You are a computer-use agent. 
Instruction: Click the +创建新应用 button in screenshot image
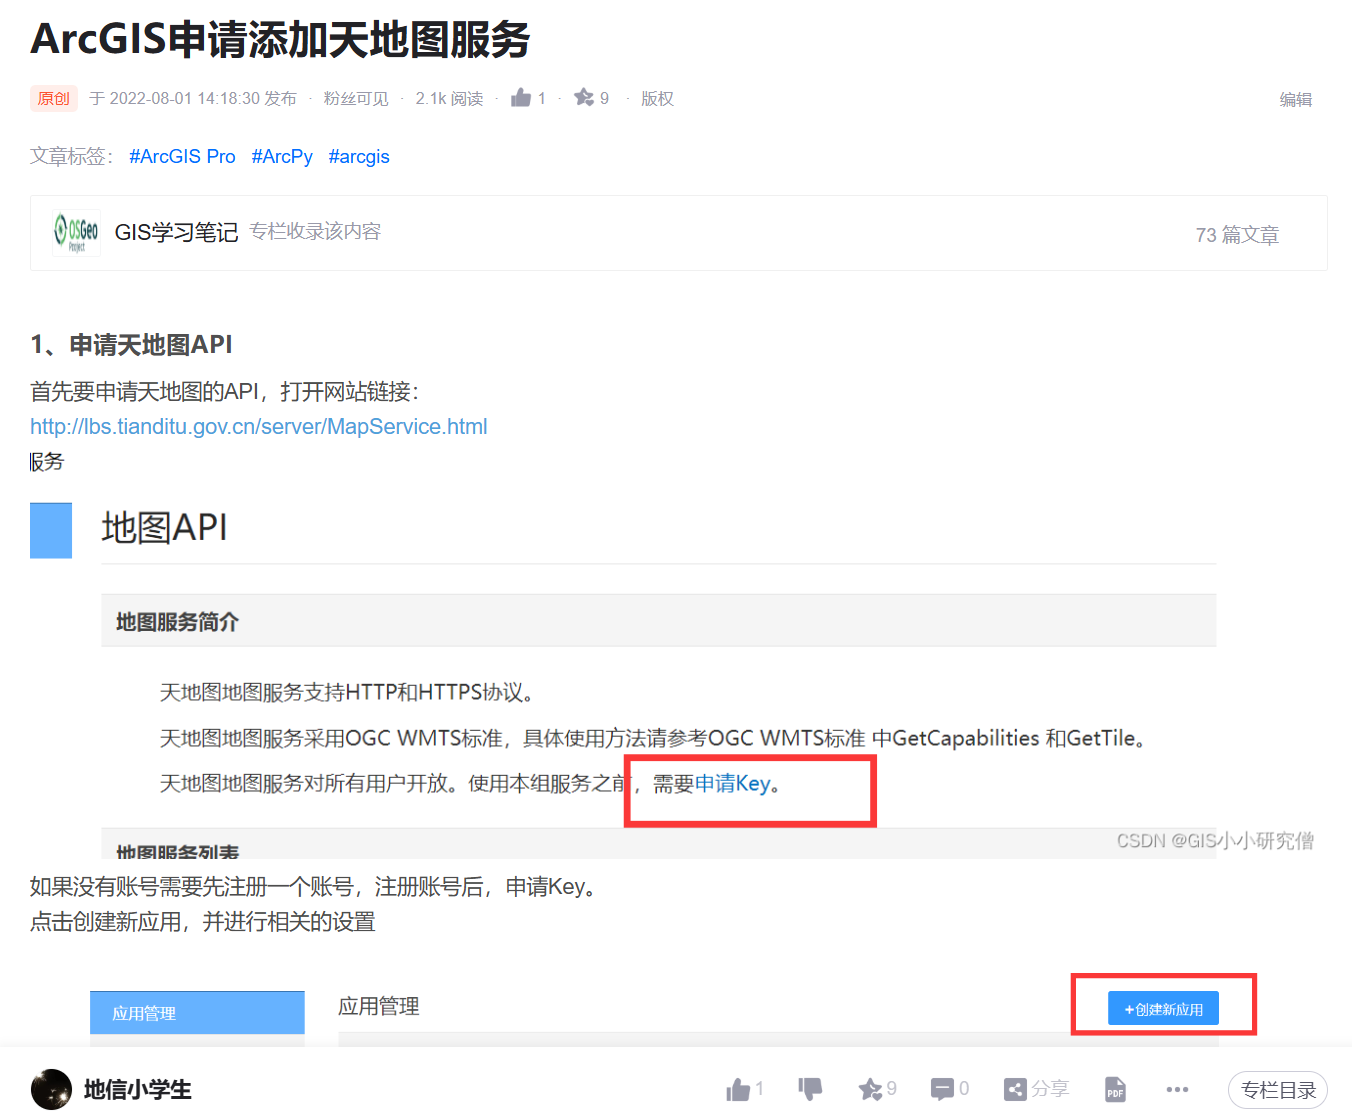(x=1163, y=1009)
